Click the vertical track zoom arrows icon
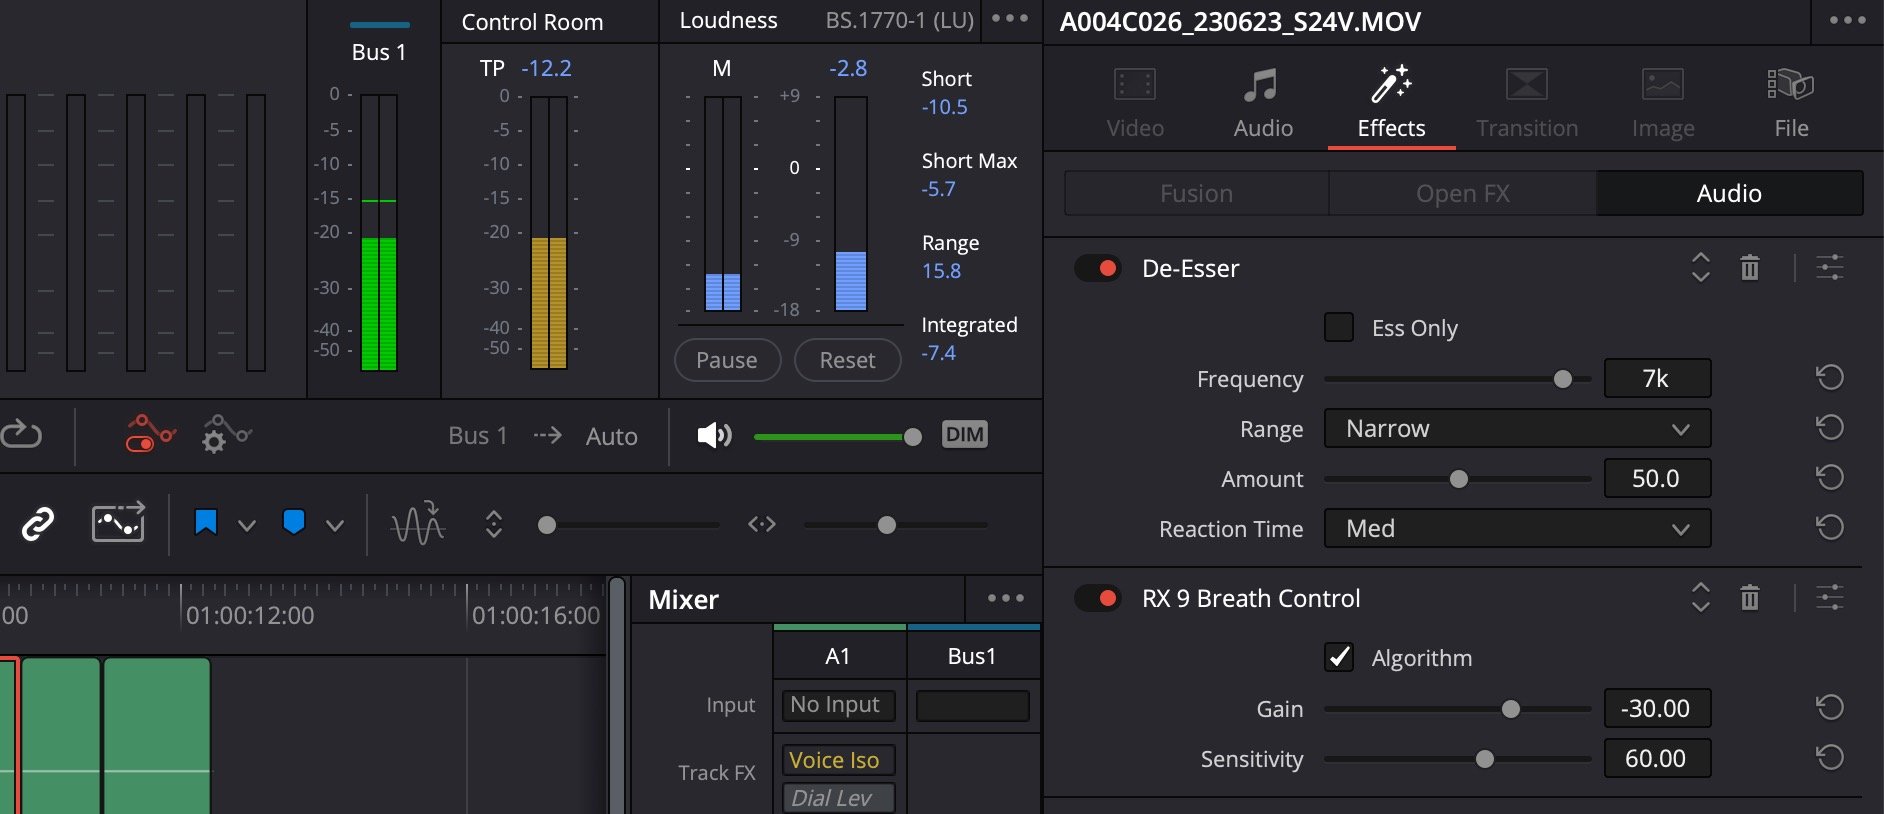 tap(493, 524)
